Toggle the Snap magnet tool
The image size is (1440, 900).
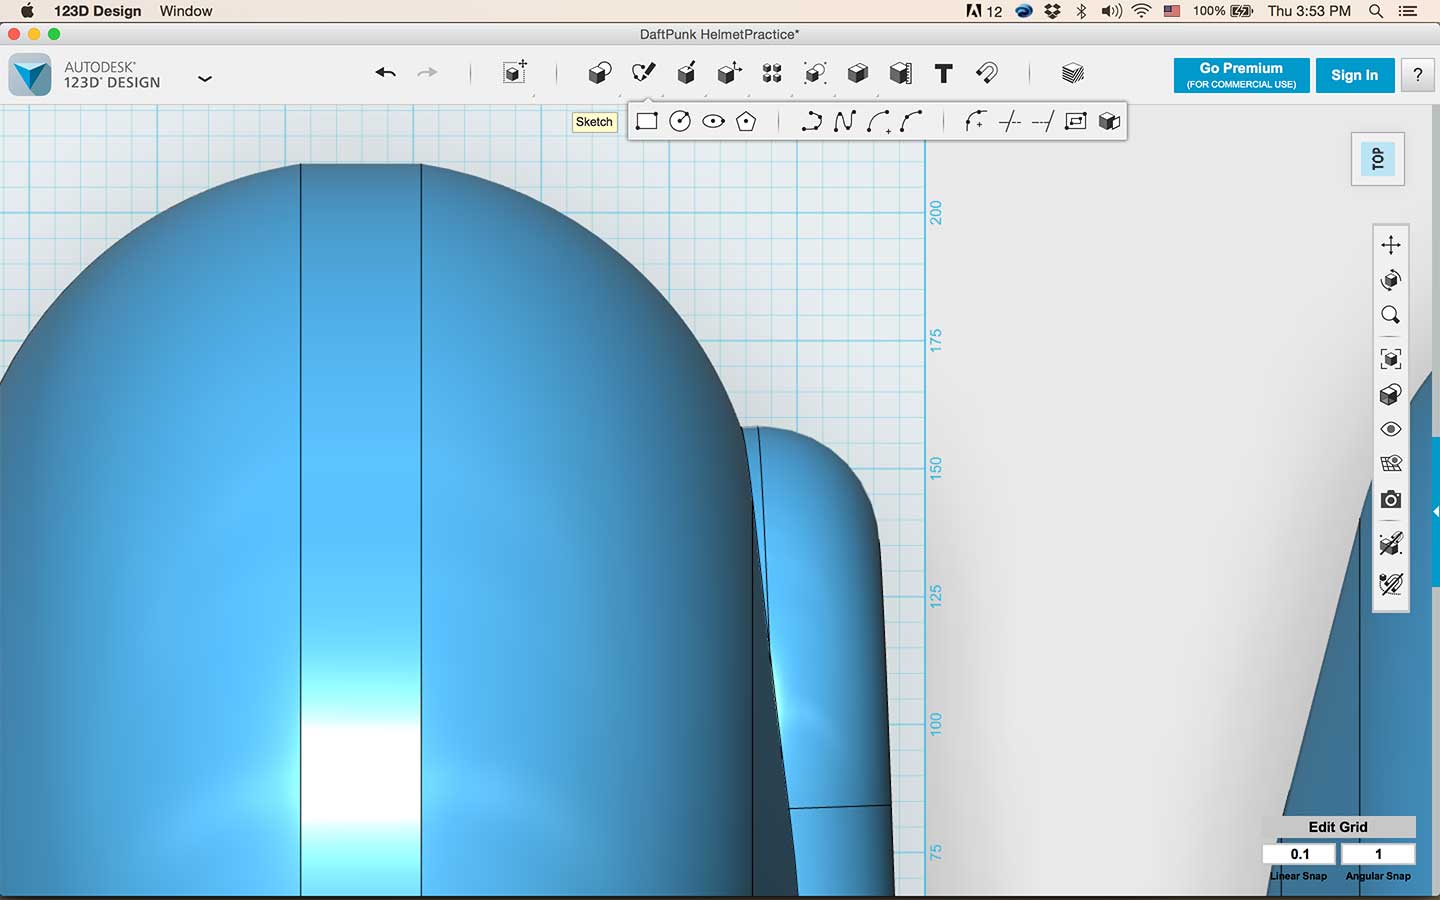[x=986, y=73]
